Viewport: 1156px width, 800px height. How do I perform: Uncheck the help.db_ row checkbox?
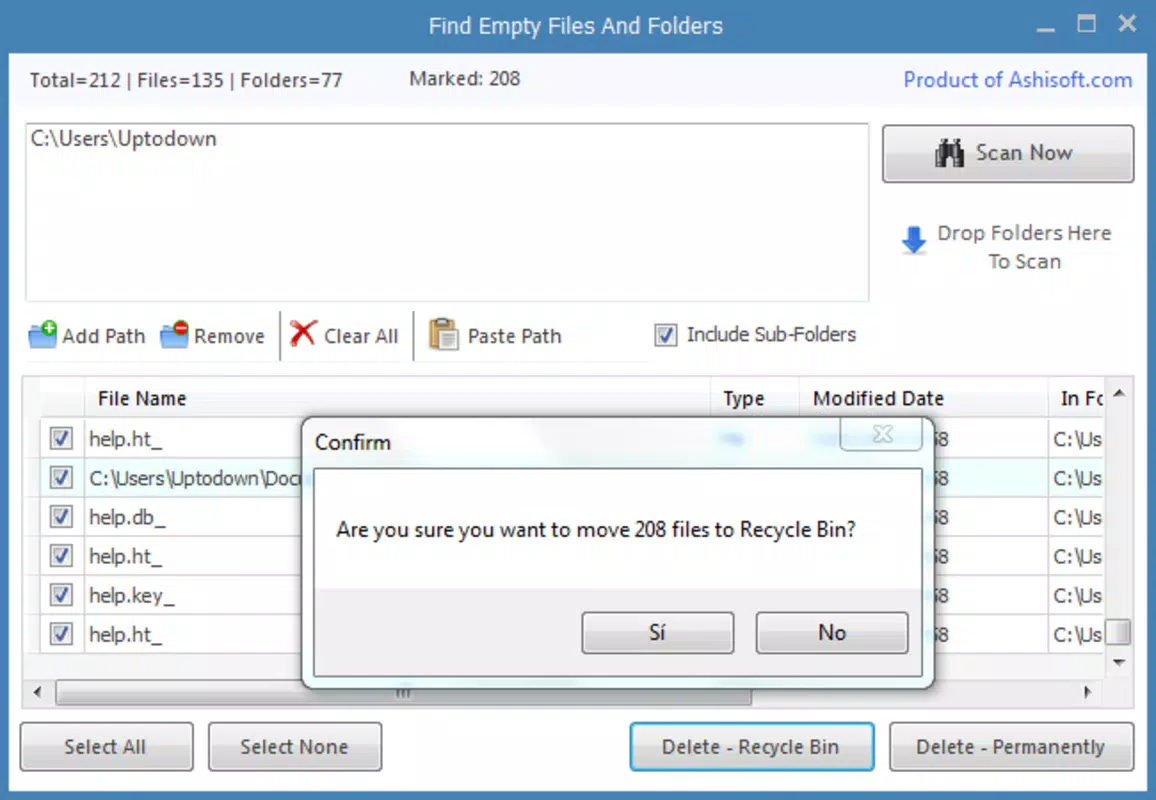(60, 517)
